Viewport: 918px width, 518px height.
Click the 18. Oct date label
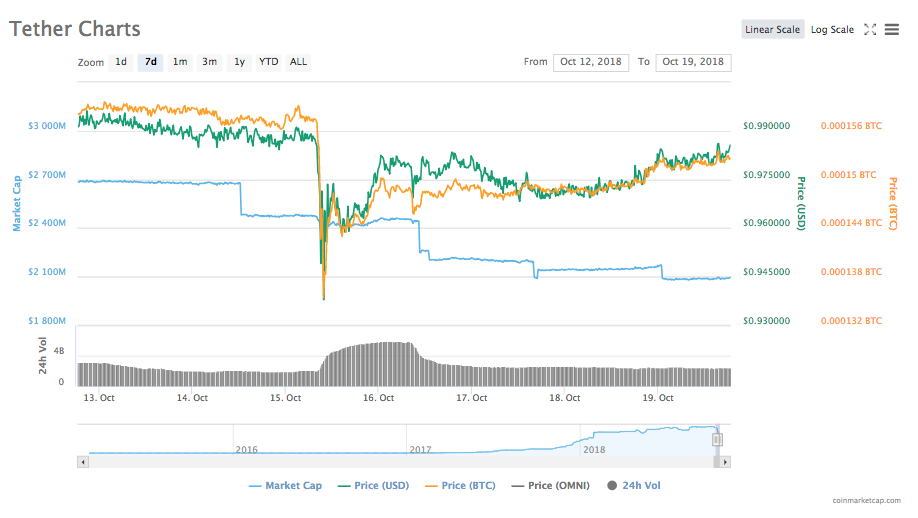[x=564, y=398]
